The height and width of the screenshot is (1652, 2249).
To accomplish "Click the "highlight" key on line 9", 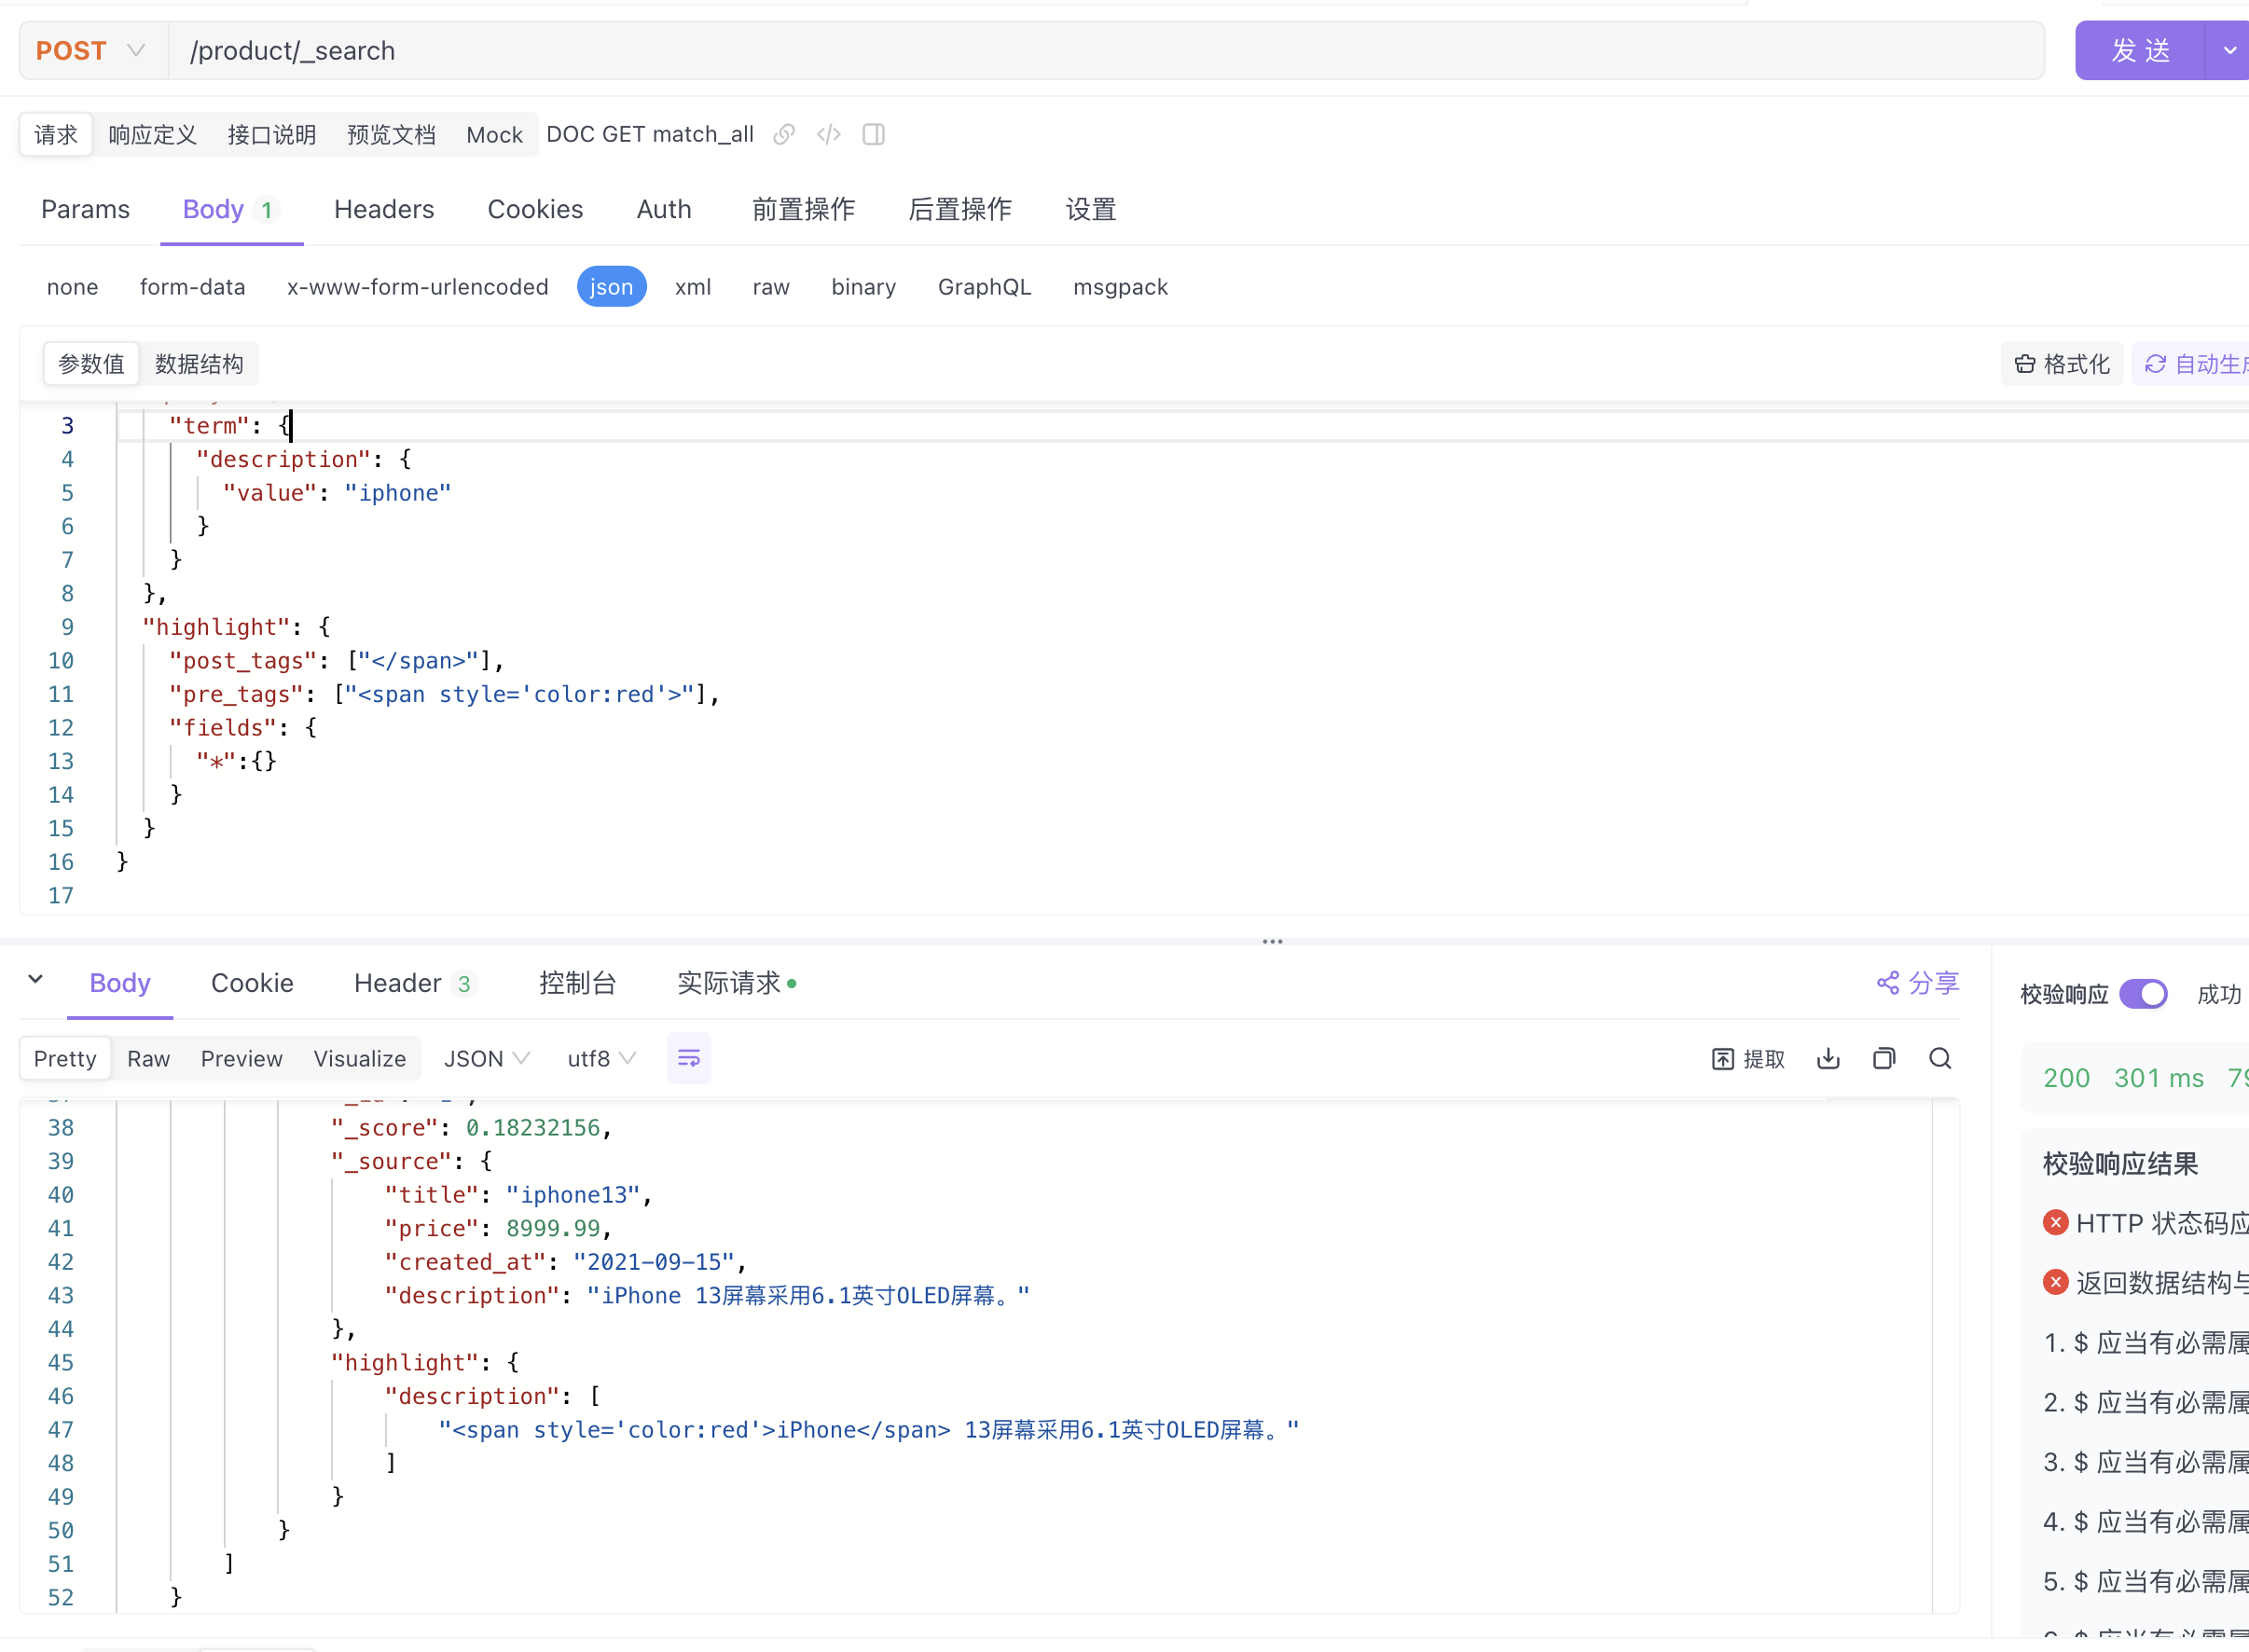I will 216,627.
